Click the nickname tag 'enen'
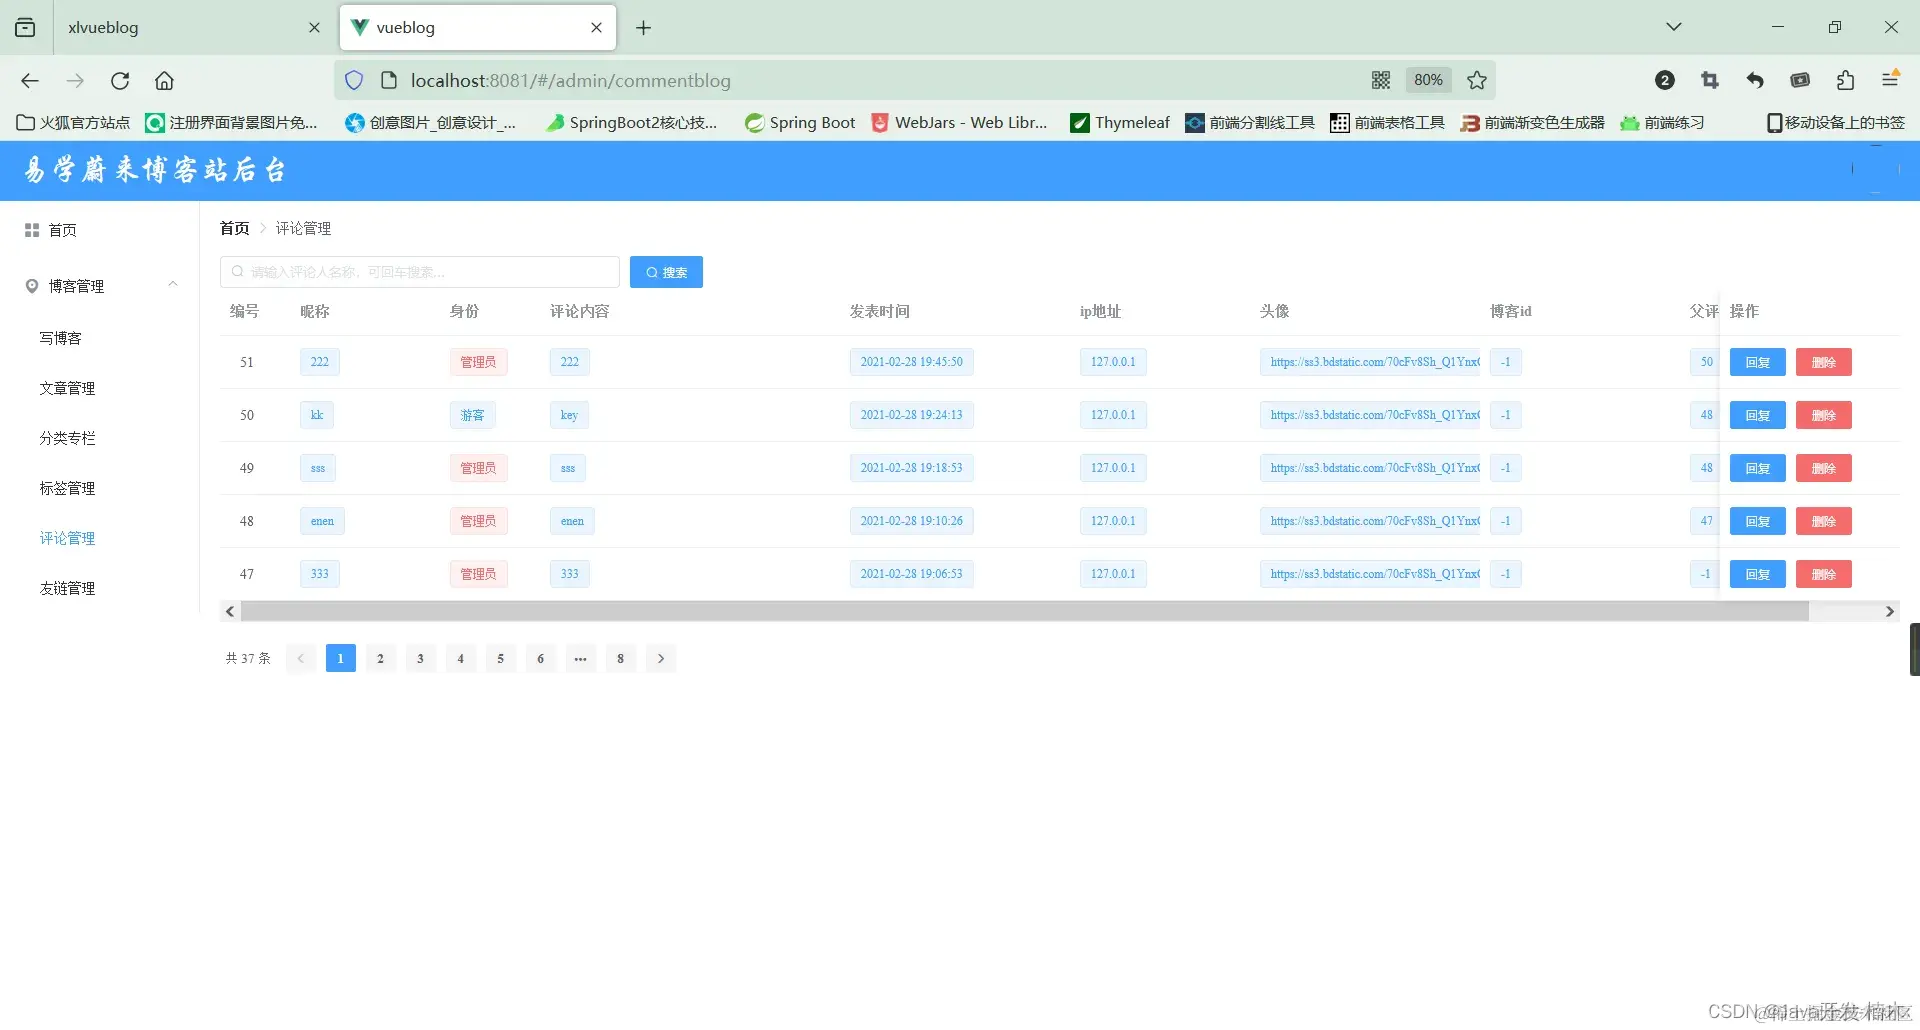This screenshot has height=1030, width=1920. (322, 521)
